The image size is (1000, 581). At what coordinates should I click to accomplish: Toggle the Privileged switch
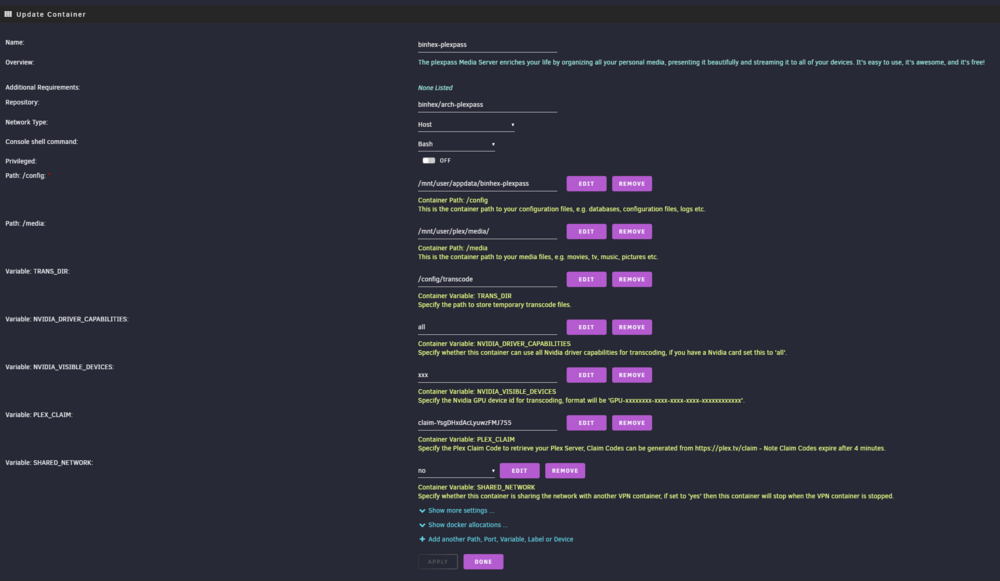(429, 161)
